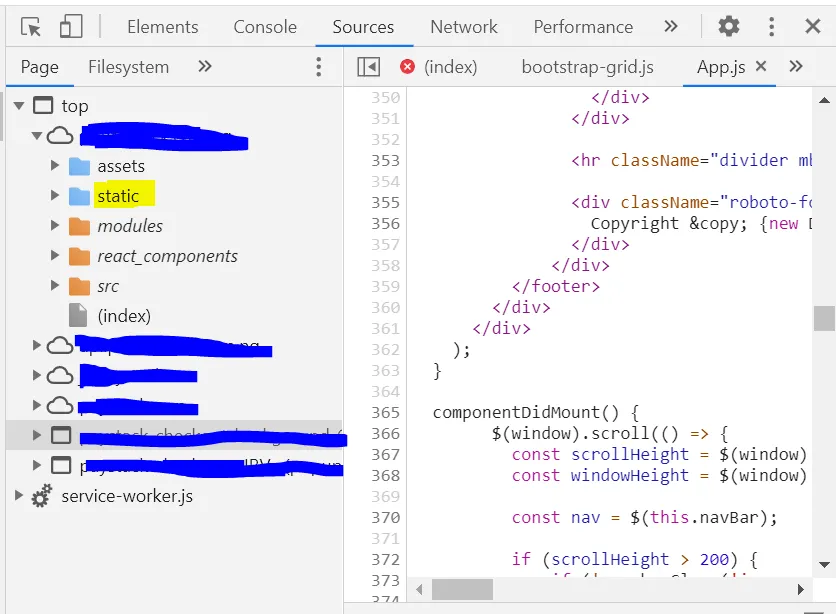This screenshot has width=836, height=614.
Task: Click 'const nav' in the code
Action: coord(556,518)
